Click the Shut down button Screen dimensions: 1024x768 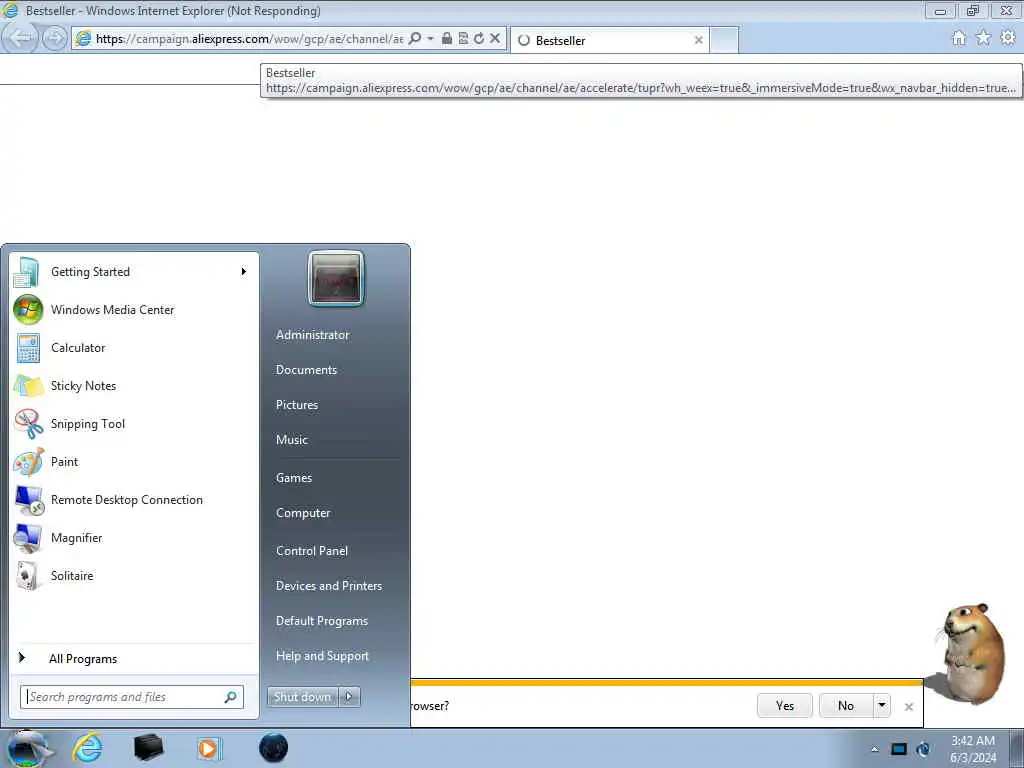click(x=302, y=697)
